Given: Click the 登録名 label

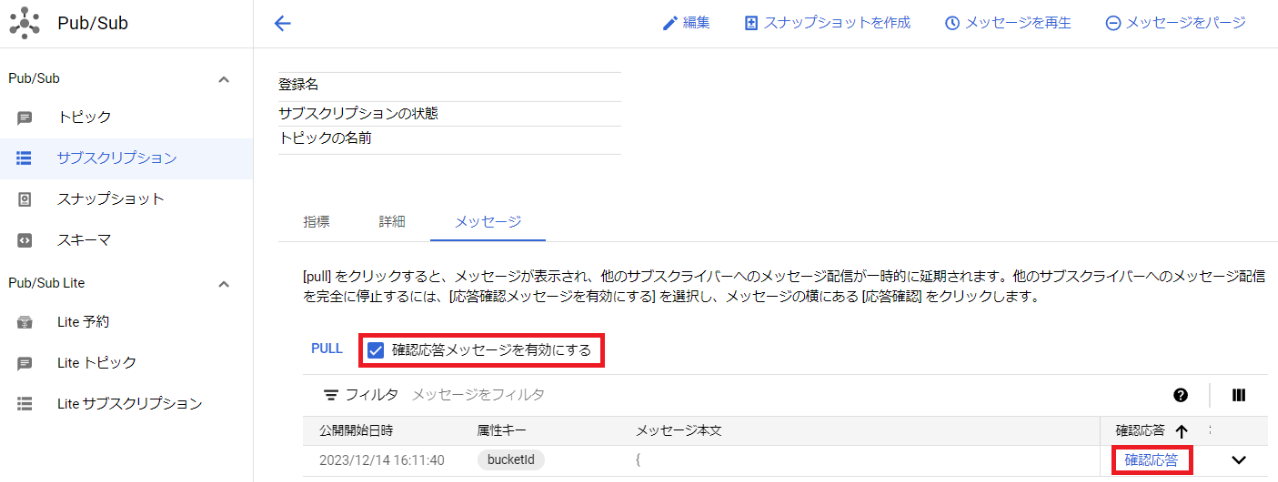Looking at the screenshot, I should pos(298,85).
